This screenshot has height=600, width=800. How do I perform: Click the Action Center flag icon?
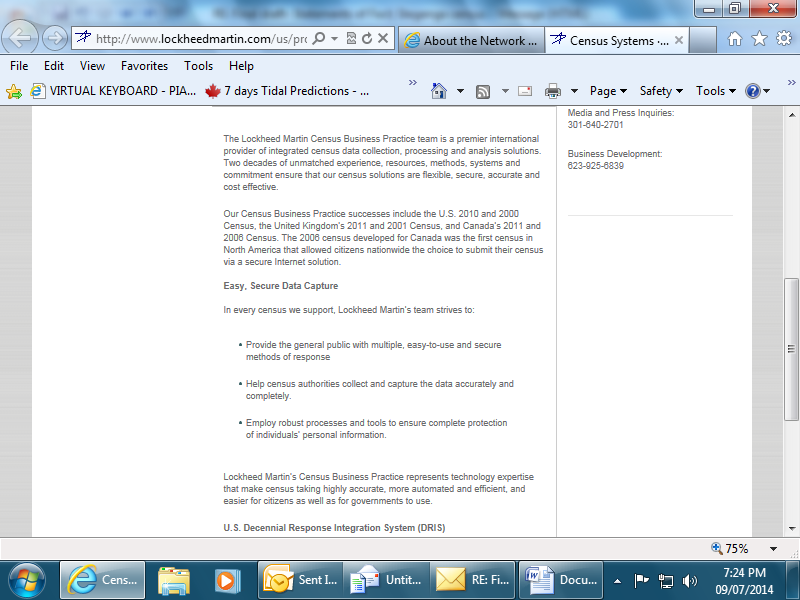(x=641, y=580)
